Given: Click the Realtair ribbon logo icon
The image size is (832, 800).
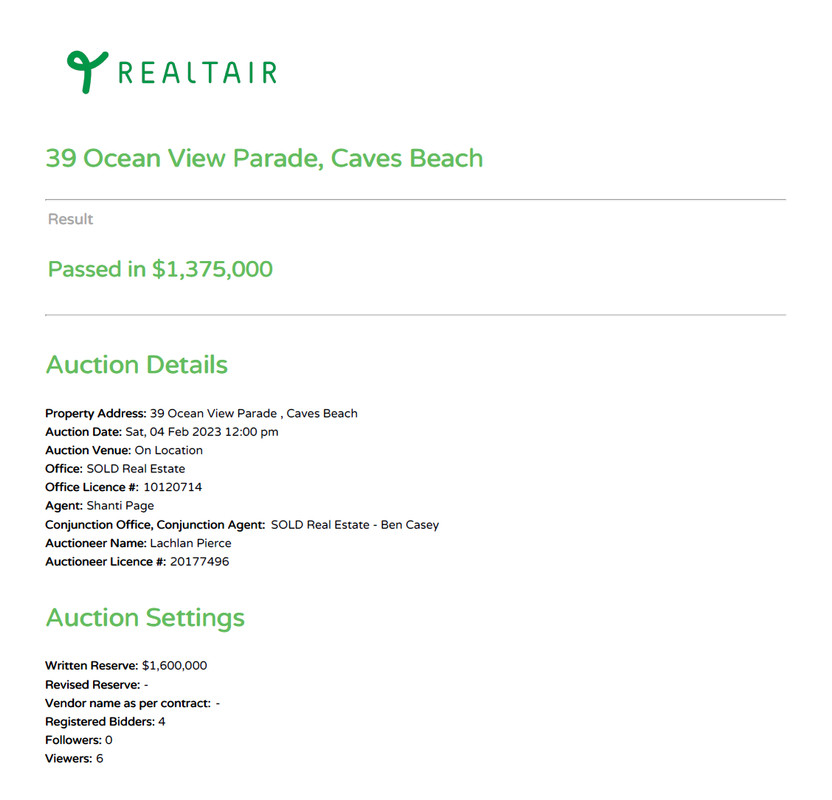Looking at the screenshot, I should [86, 71].
